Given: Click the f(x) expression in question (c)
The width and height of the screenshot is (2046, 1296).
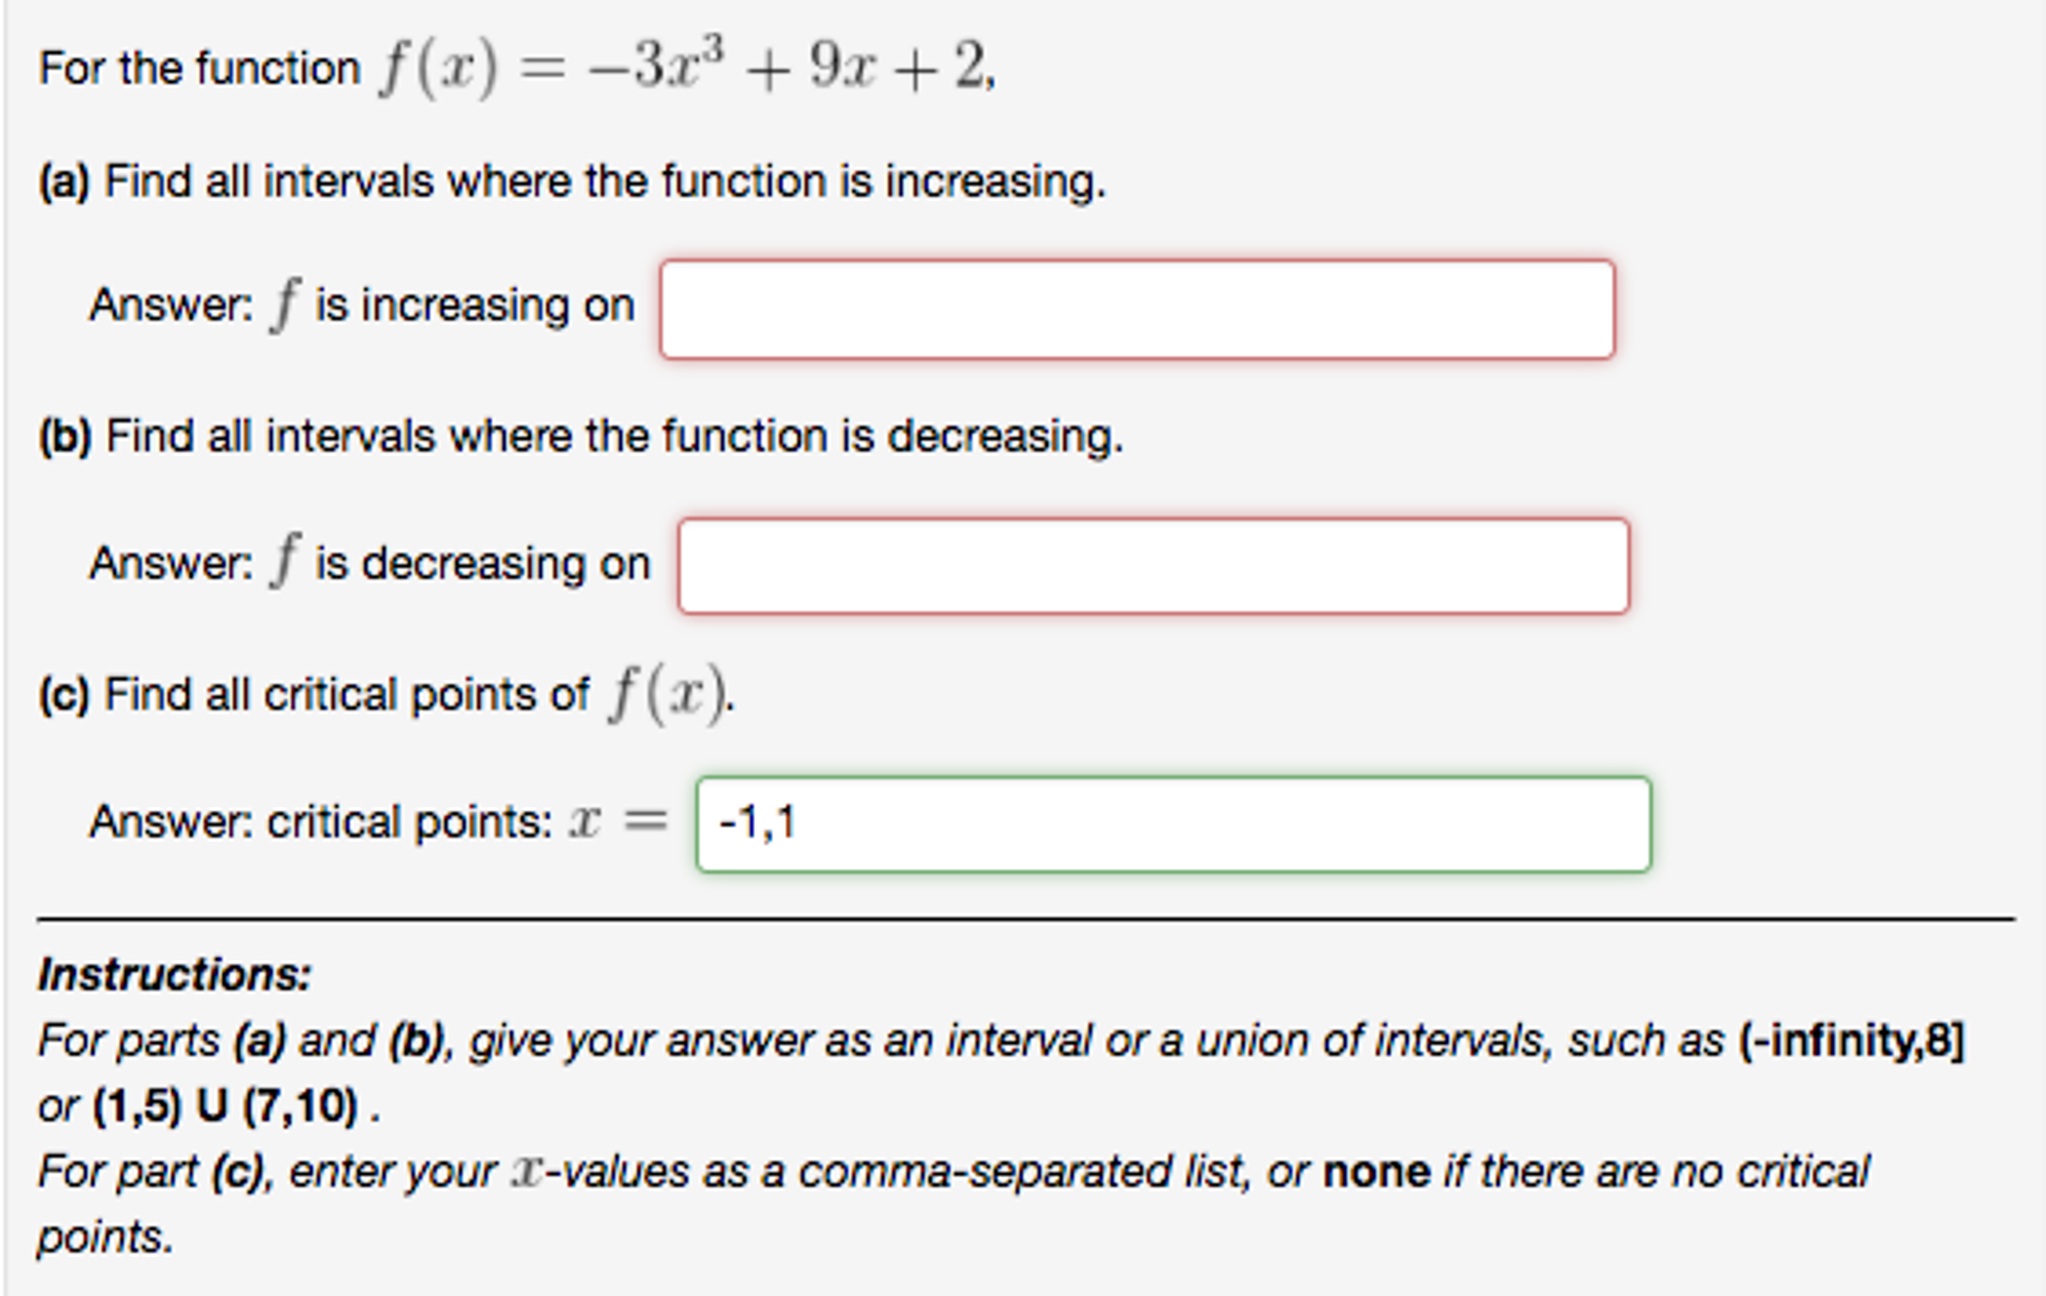Looking at the screenshot, I should pyautogui.click(x=668, y=695).
